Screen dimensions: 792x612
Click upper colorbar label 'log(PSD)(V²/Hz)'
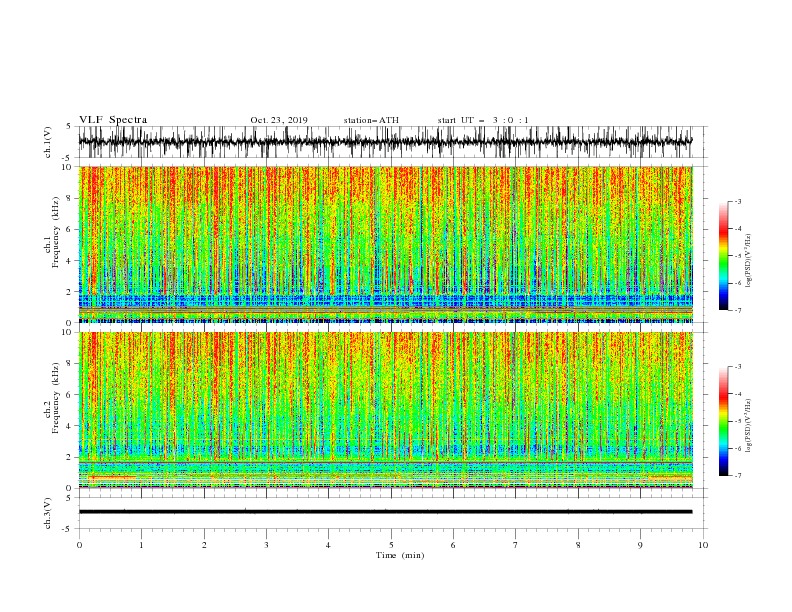[748, 261]
